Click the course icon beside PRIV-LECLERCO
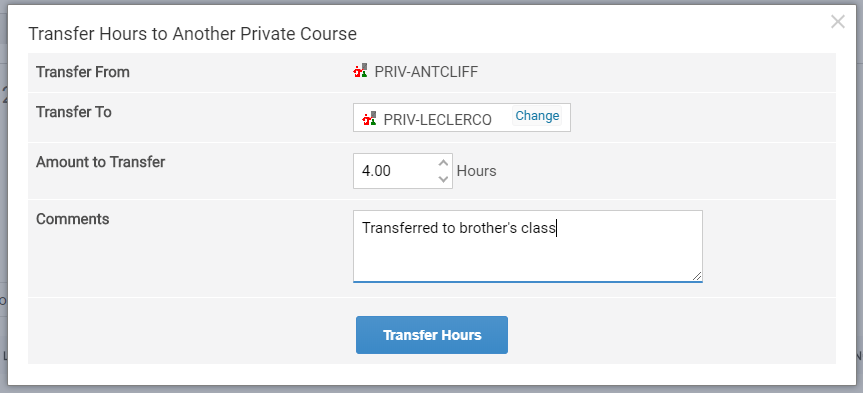863x393 pixels. (x=369, y=118)
